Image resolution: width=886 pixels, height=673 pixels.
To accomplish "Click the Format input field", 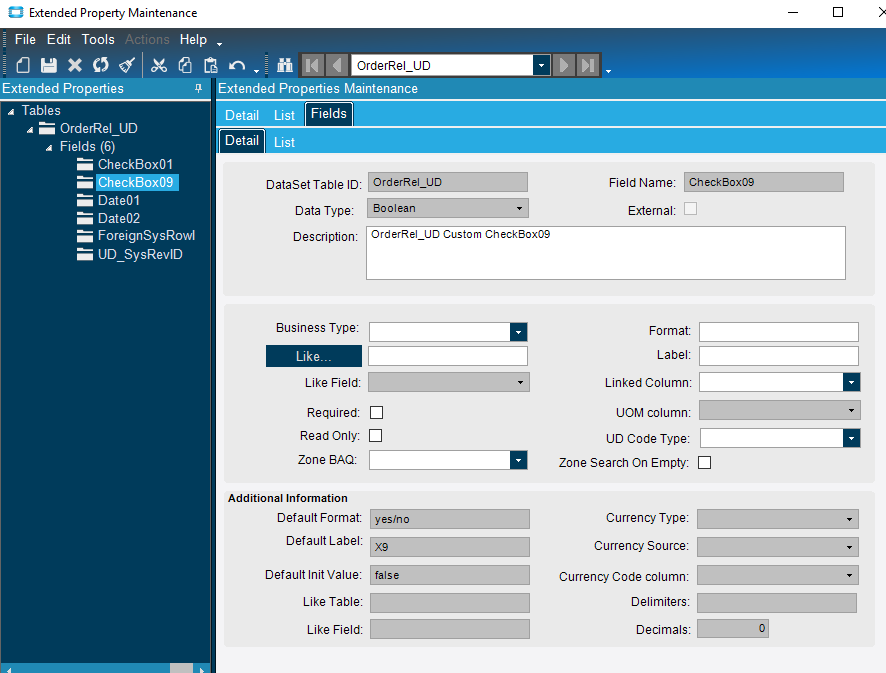I will point(779,332).
